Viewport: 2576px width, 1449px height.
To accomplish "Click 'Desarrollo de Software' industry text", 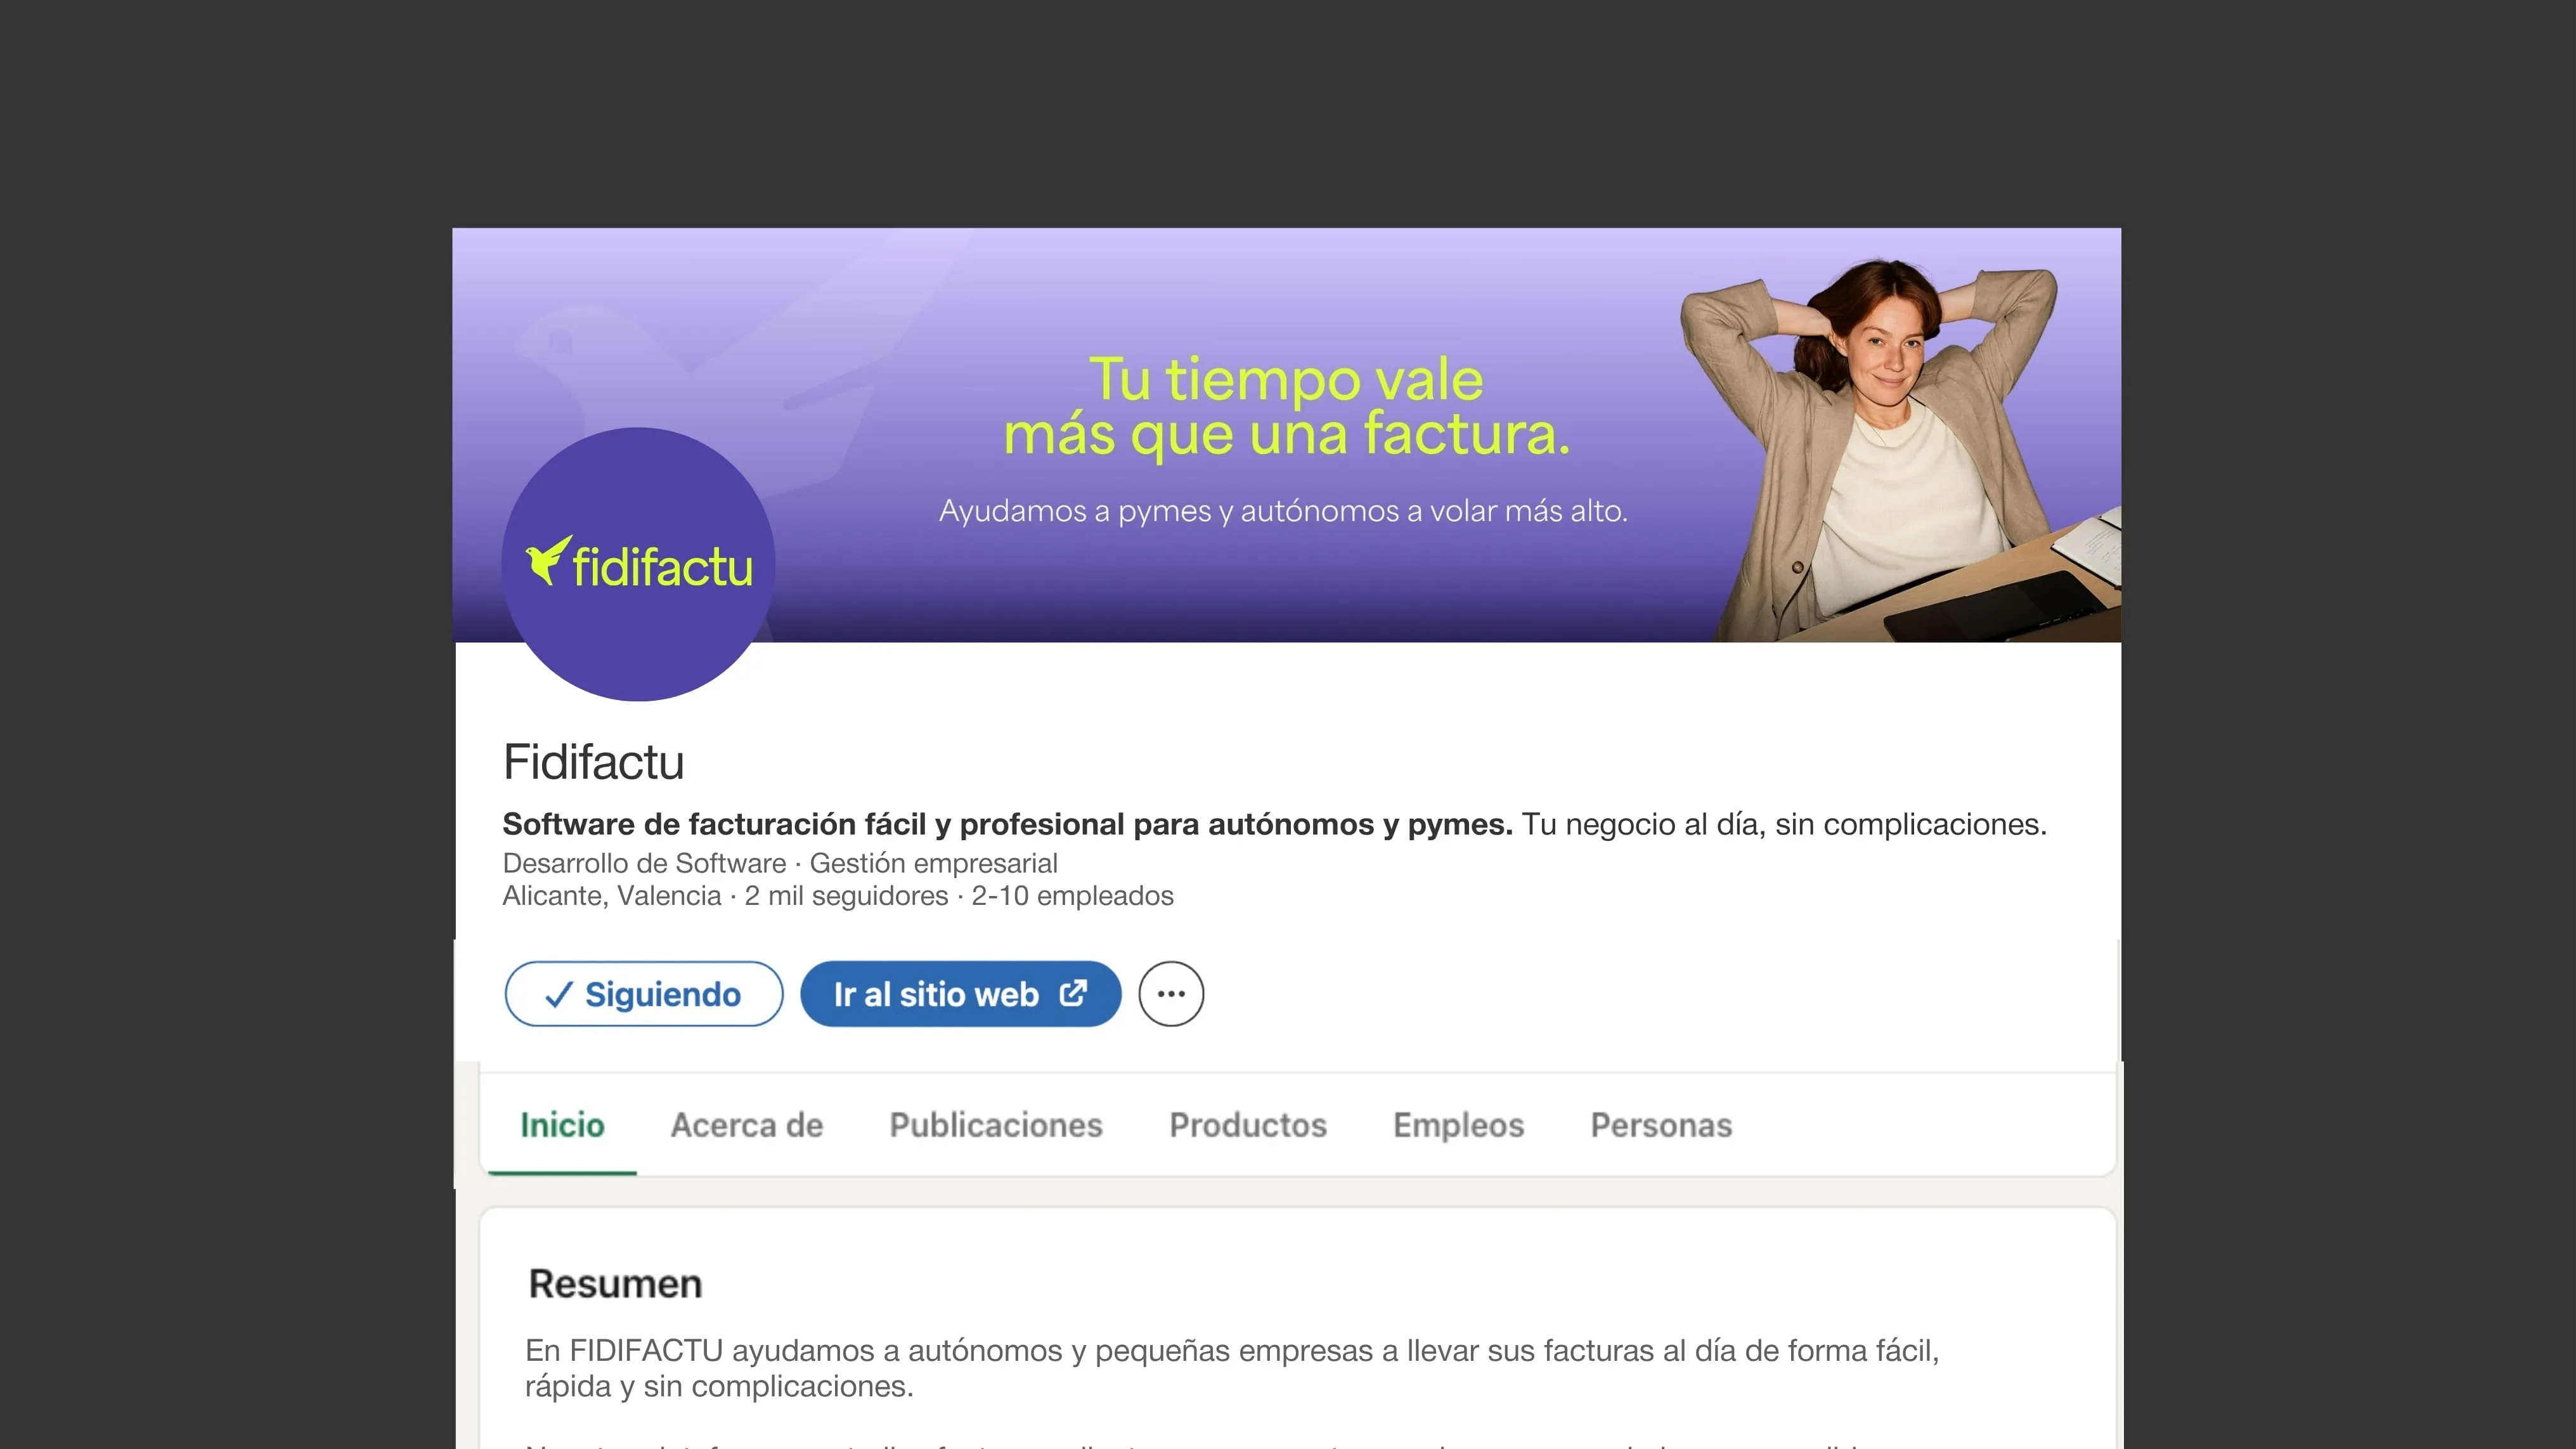I will pos(645,863).
